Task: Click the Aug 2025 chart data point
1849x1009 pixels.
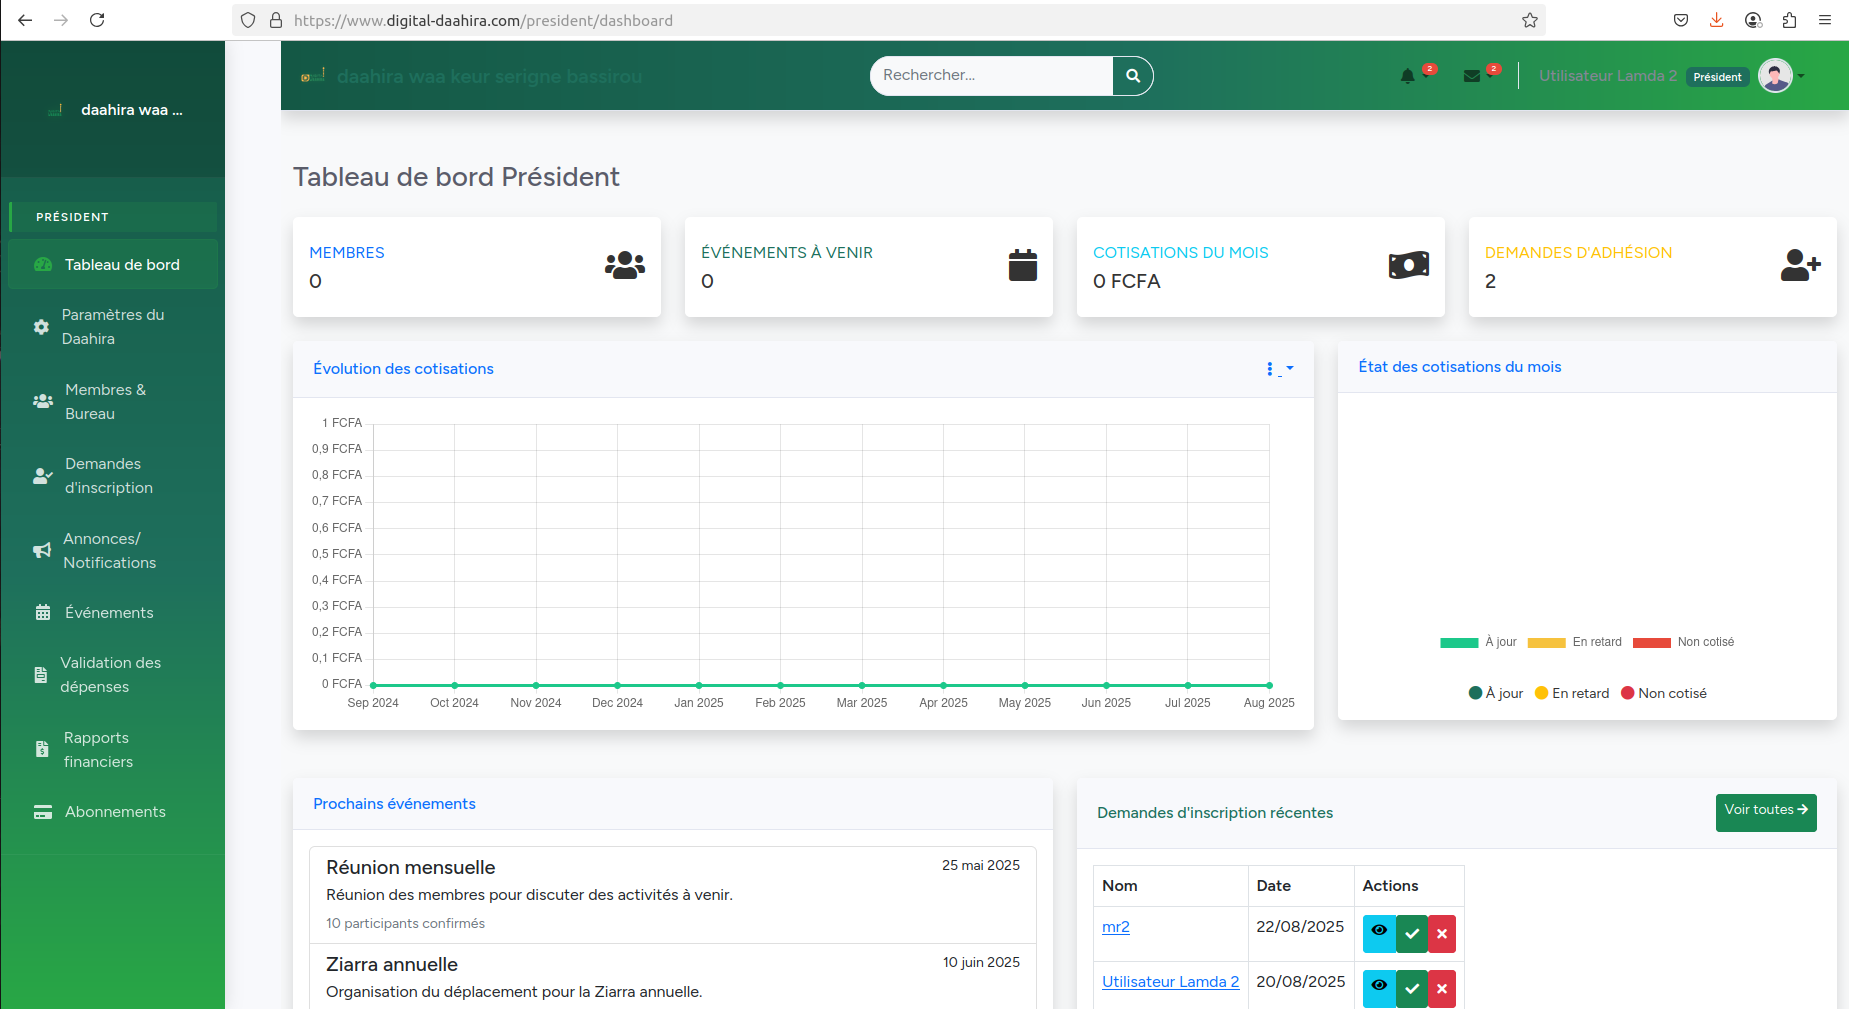Action: (1269, 685)
